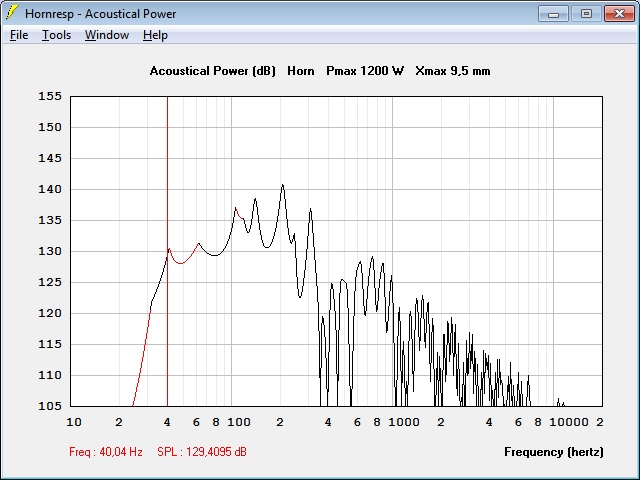Click the 'Horn' title text
The image size is (640, 480).
pyautogui.click(x=301, y=71)
